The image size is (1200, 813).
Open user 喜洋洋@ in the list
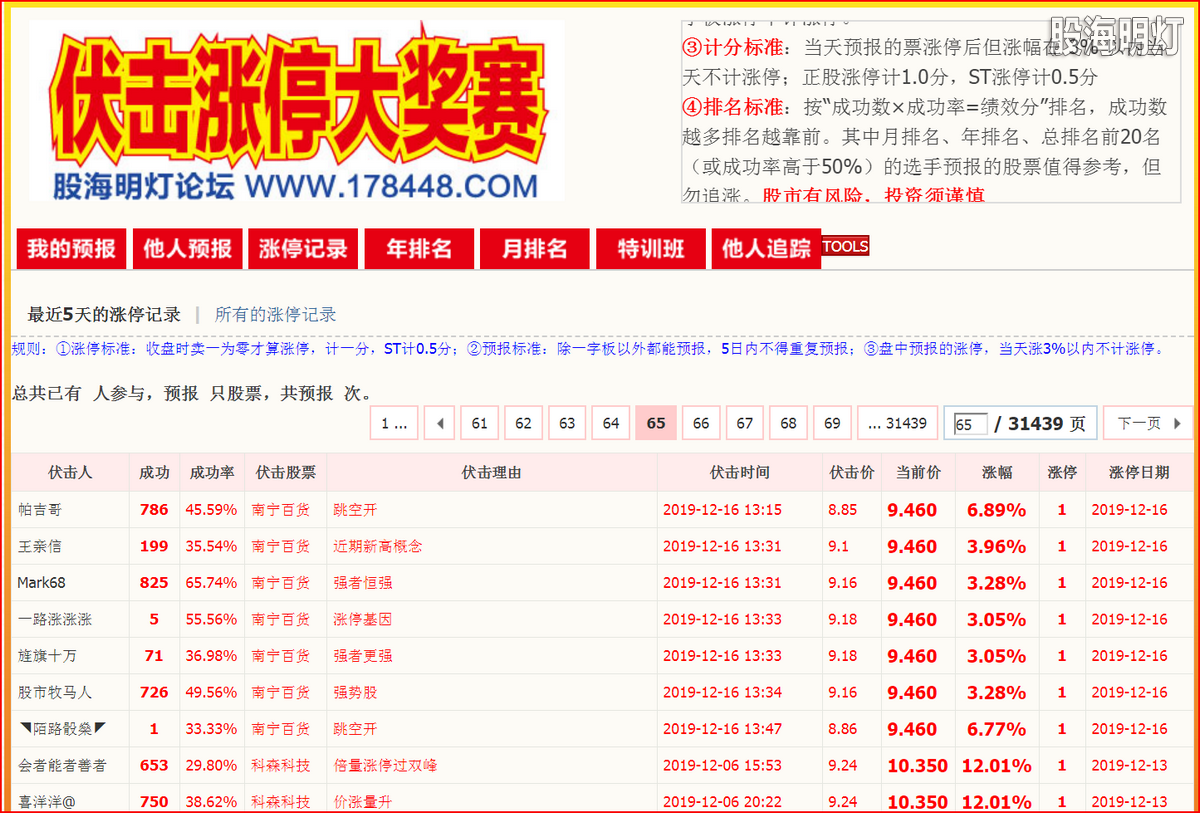(46, 802)
